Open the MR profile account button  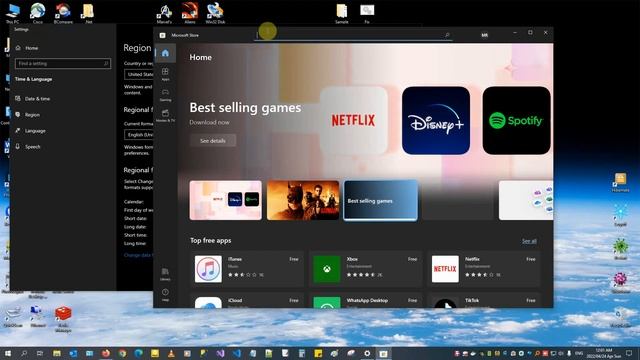tap(484, 35)
